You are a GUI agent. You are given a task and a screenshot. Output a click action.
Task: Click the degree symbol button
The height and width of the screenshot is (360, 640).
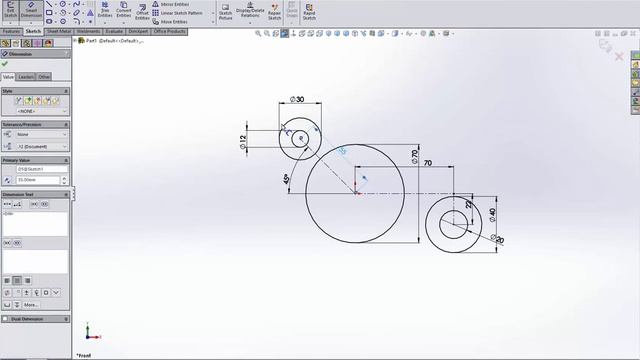tap(17, 293)
